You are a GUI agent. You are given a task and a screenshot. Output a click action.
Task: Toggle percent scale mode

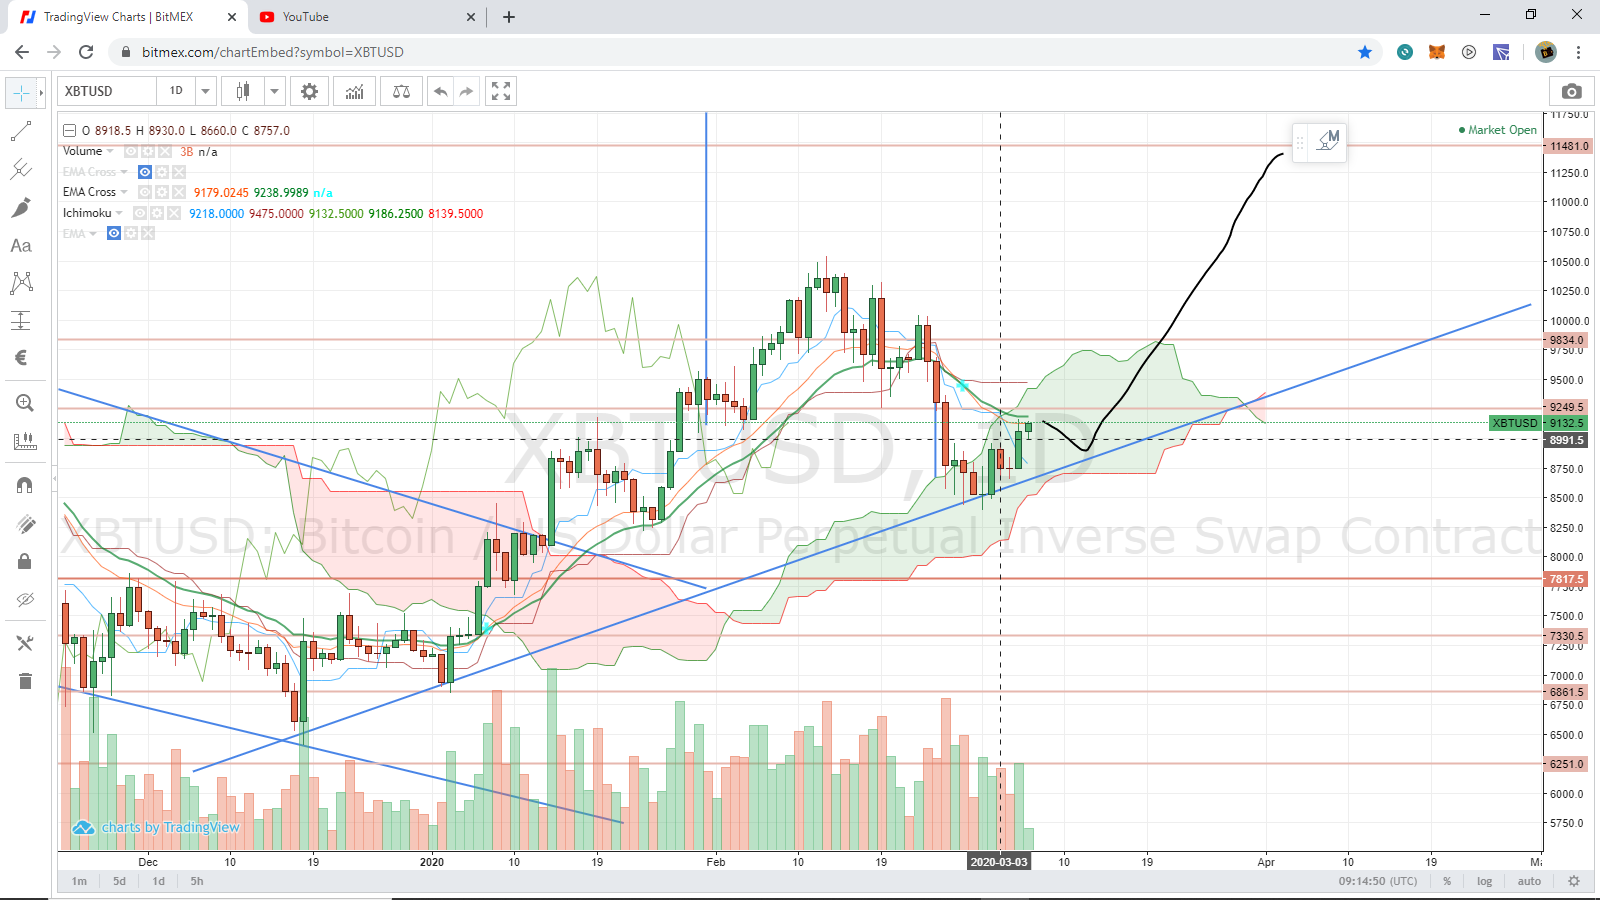point(1447,881)
